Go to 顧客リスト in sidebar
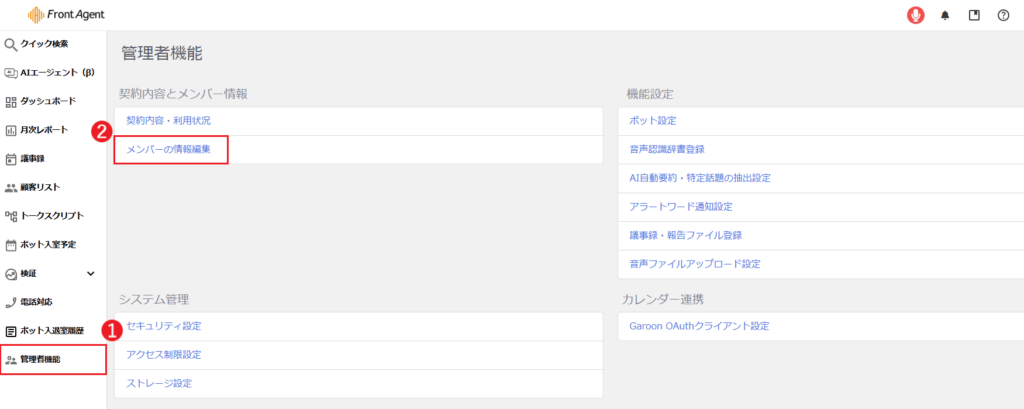Screen dimensions: 1024x409 coord(43,187)
